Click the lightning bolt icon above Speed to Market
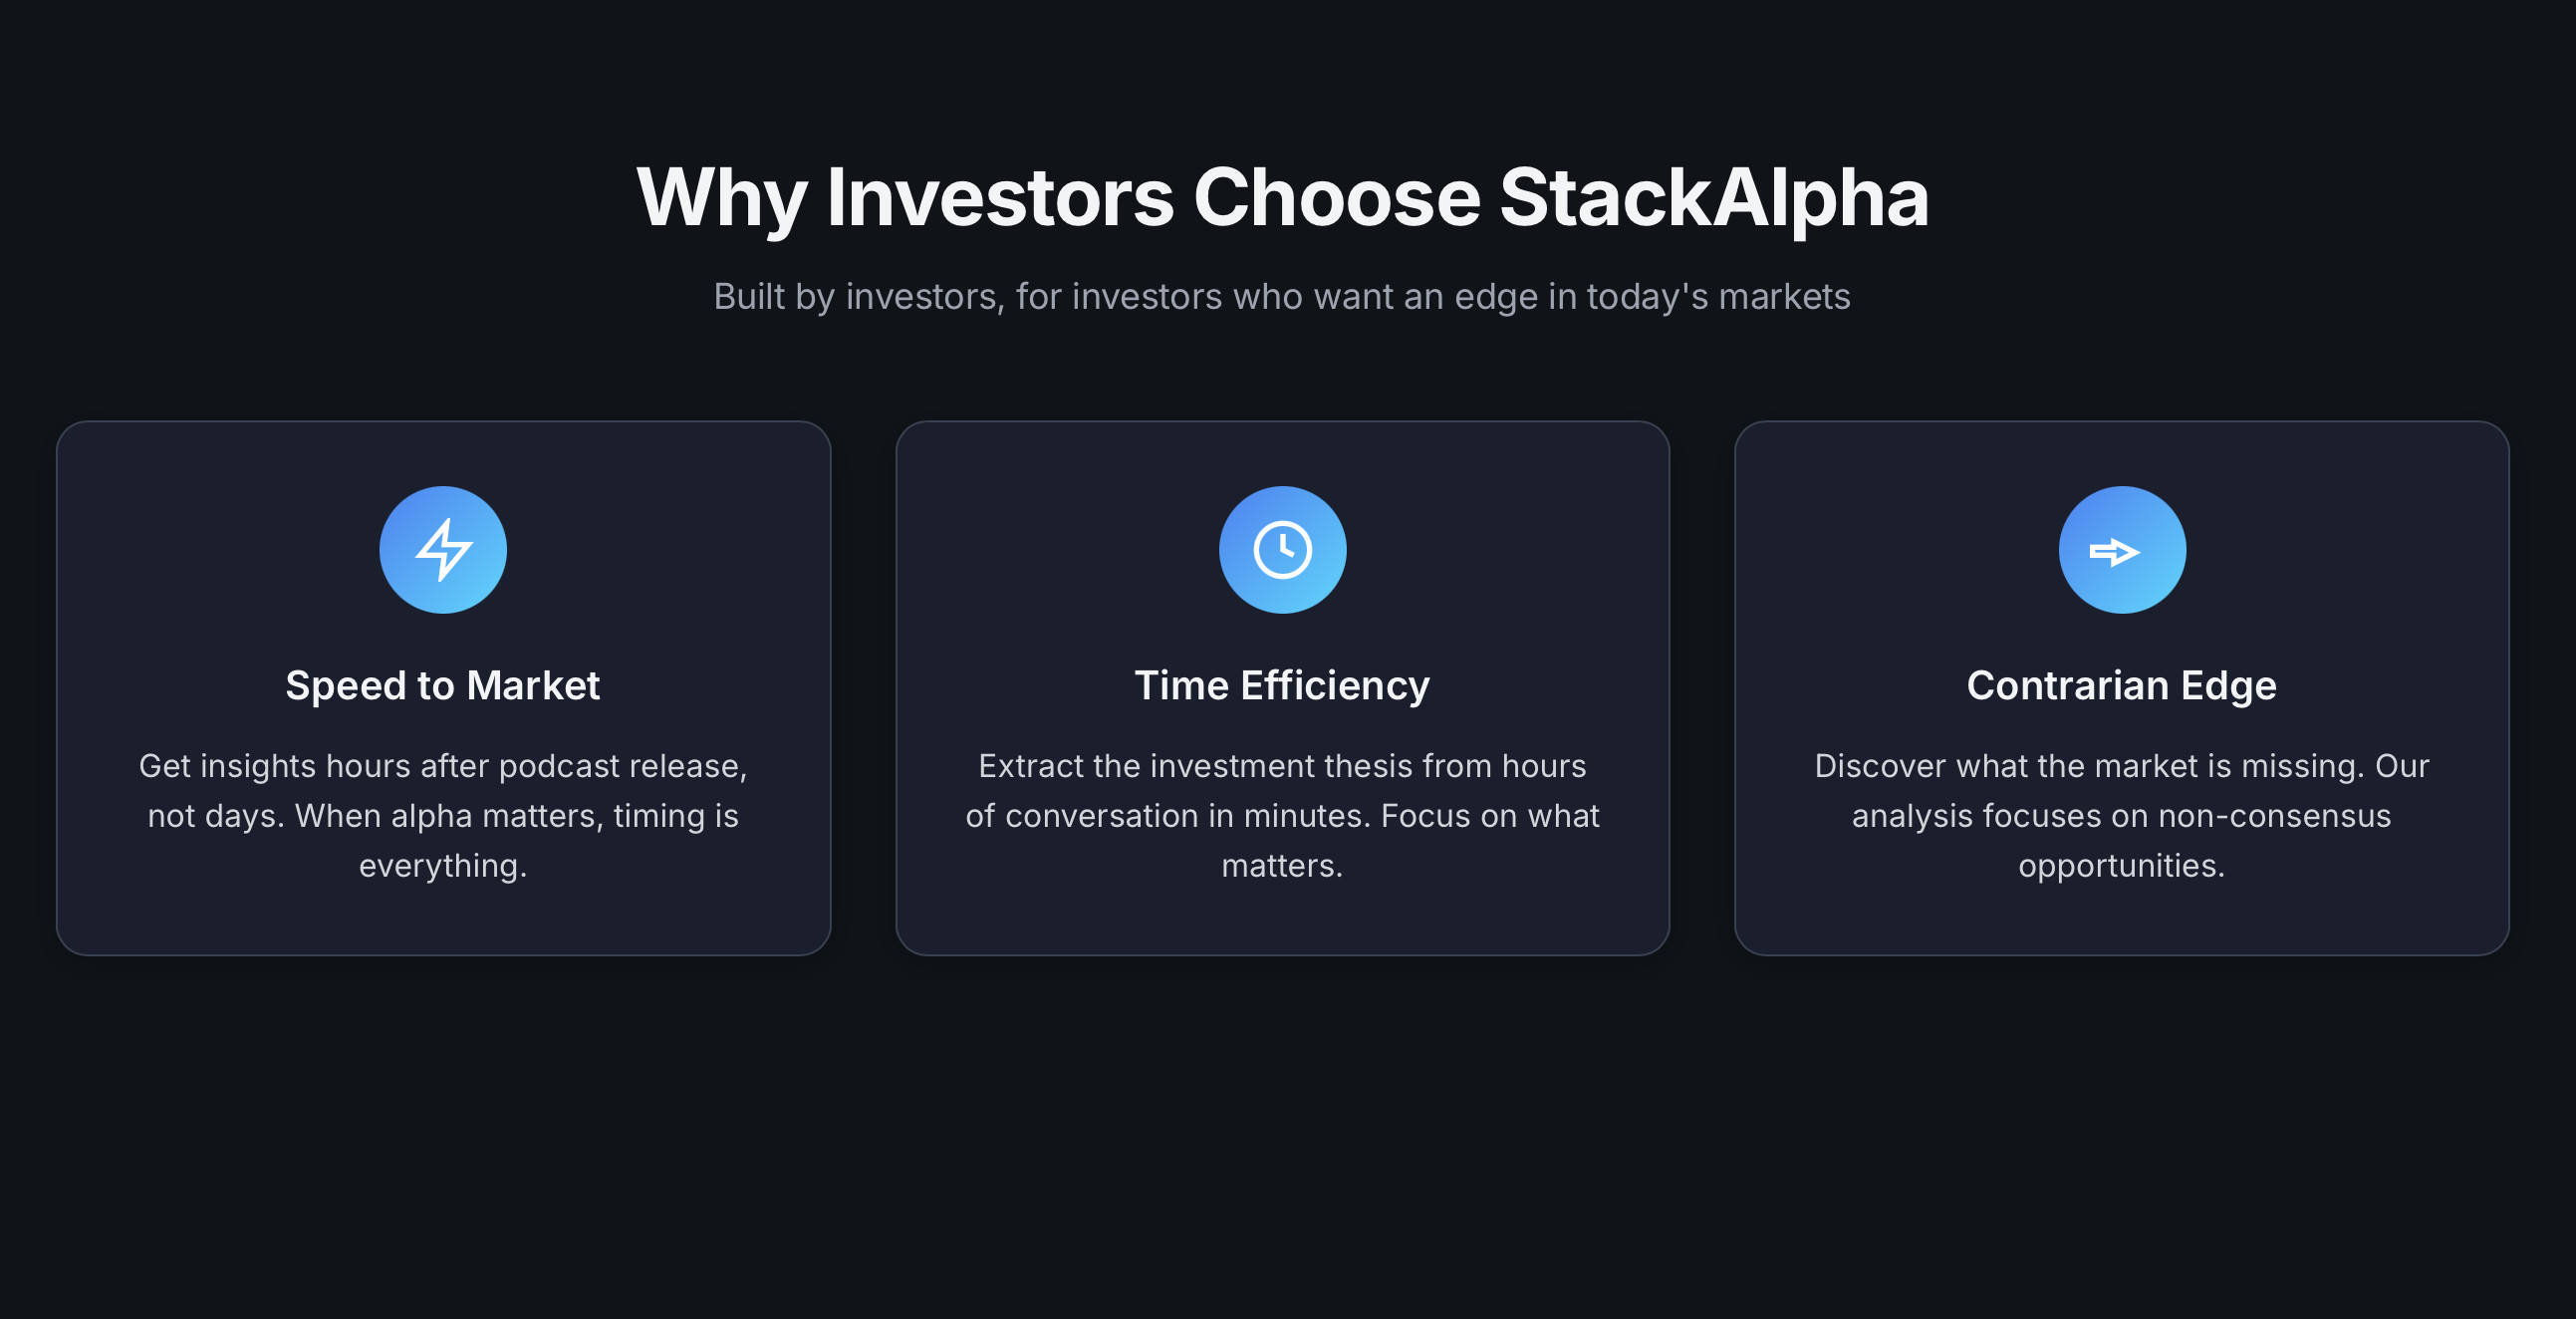The width and height of the screenshot is (2576, 1319). [443, 549]
